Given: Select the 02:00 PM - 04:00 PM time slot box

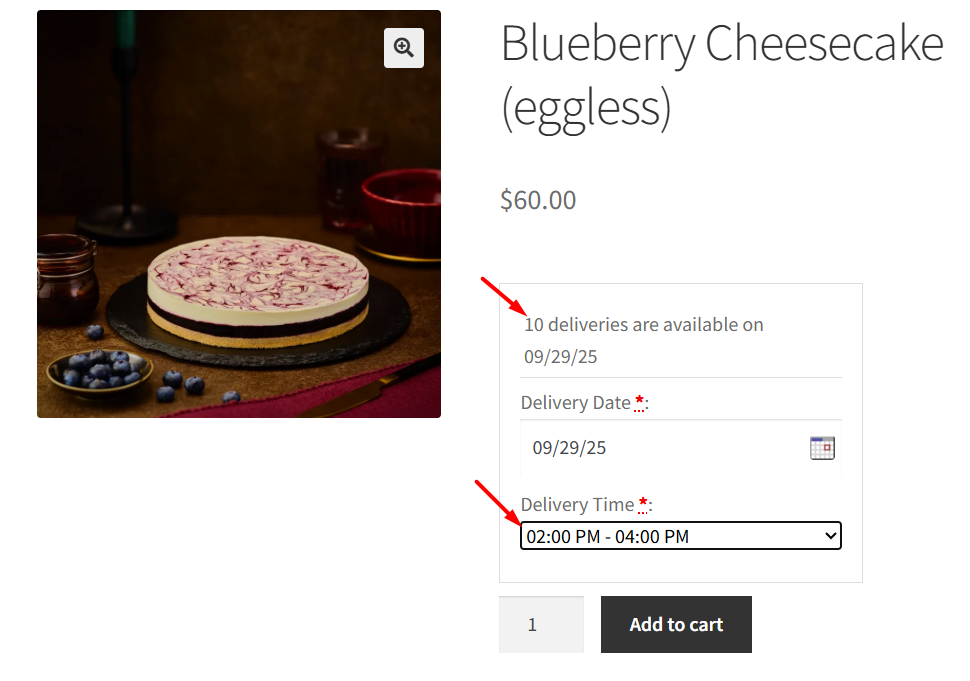Looking at the screenshot, I should tap(670, 536).
